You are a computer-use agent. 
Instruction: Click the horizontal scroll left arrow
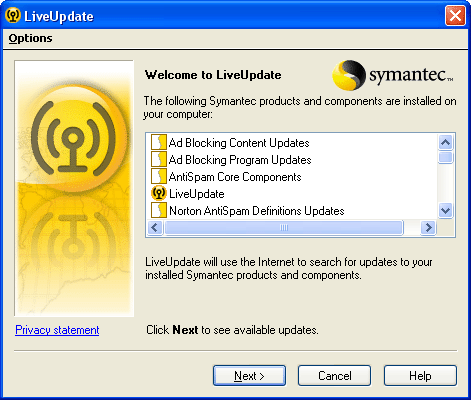click(155, 228)
